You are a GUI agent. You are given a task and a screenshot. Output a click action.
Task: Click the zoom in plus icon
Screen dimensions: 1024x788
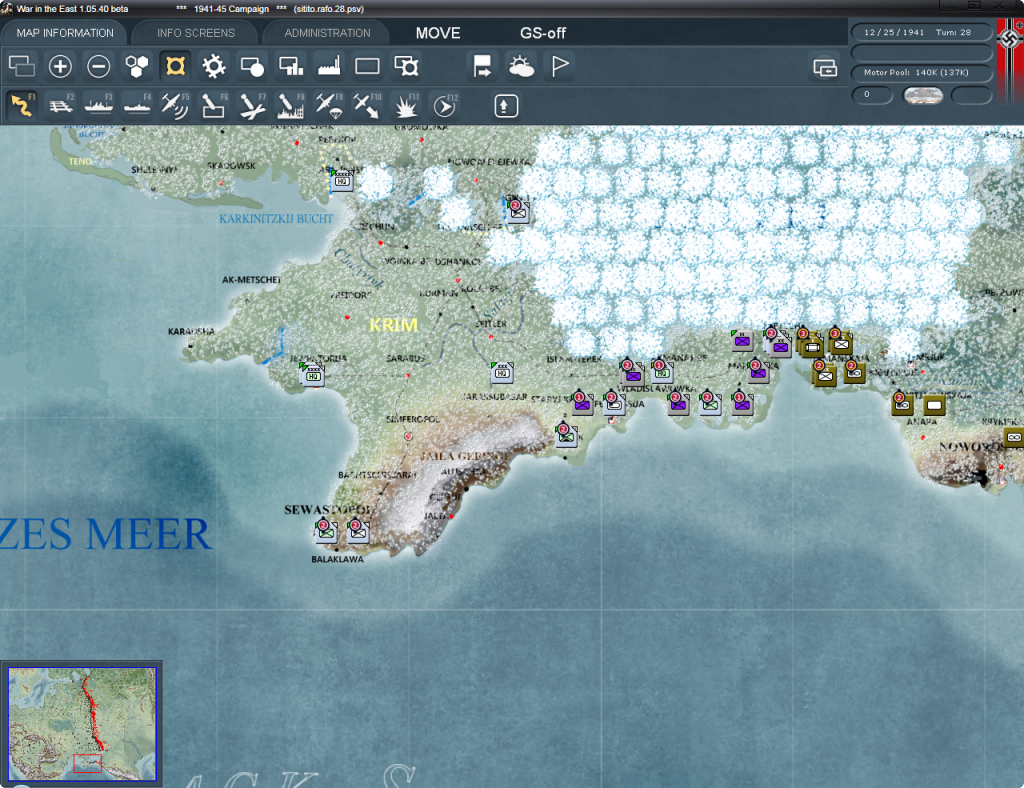tap(60, 66)
